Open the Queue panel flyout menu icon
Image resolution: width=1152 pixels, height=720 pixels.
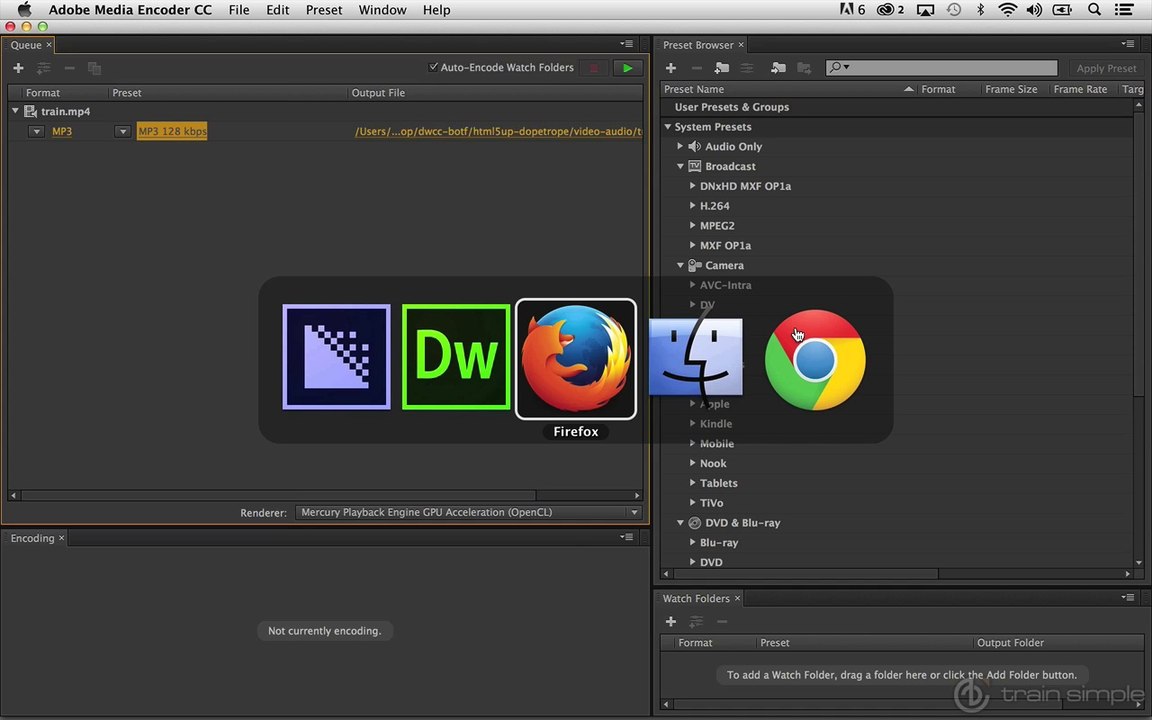click(627, 44)
